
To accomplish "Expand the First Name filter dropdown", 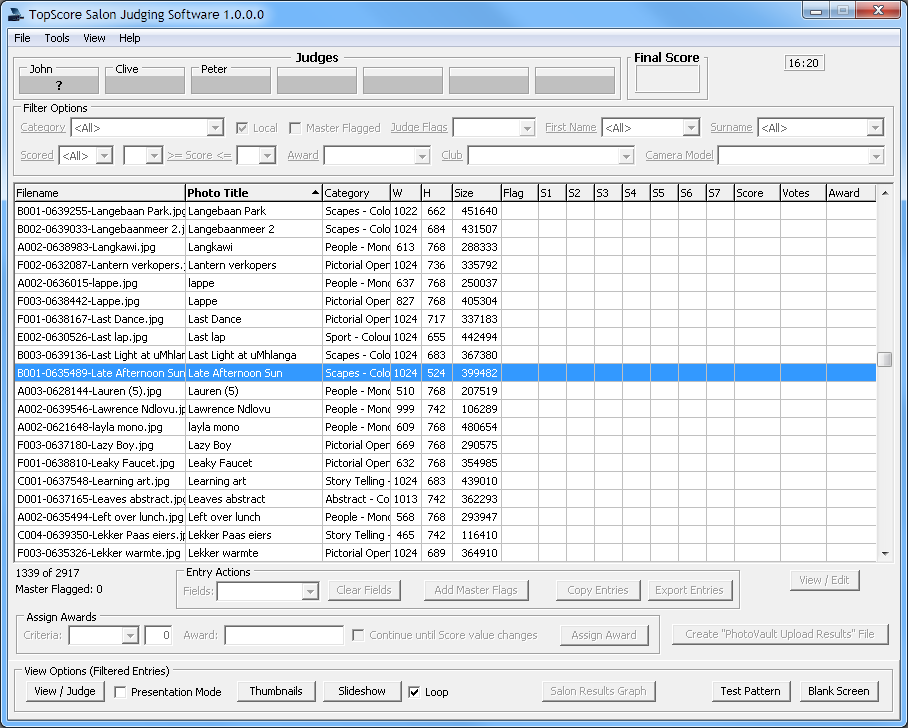I will click(690, 128).
